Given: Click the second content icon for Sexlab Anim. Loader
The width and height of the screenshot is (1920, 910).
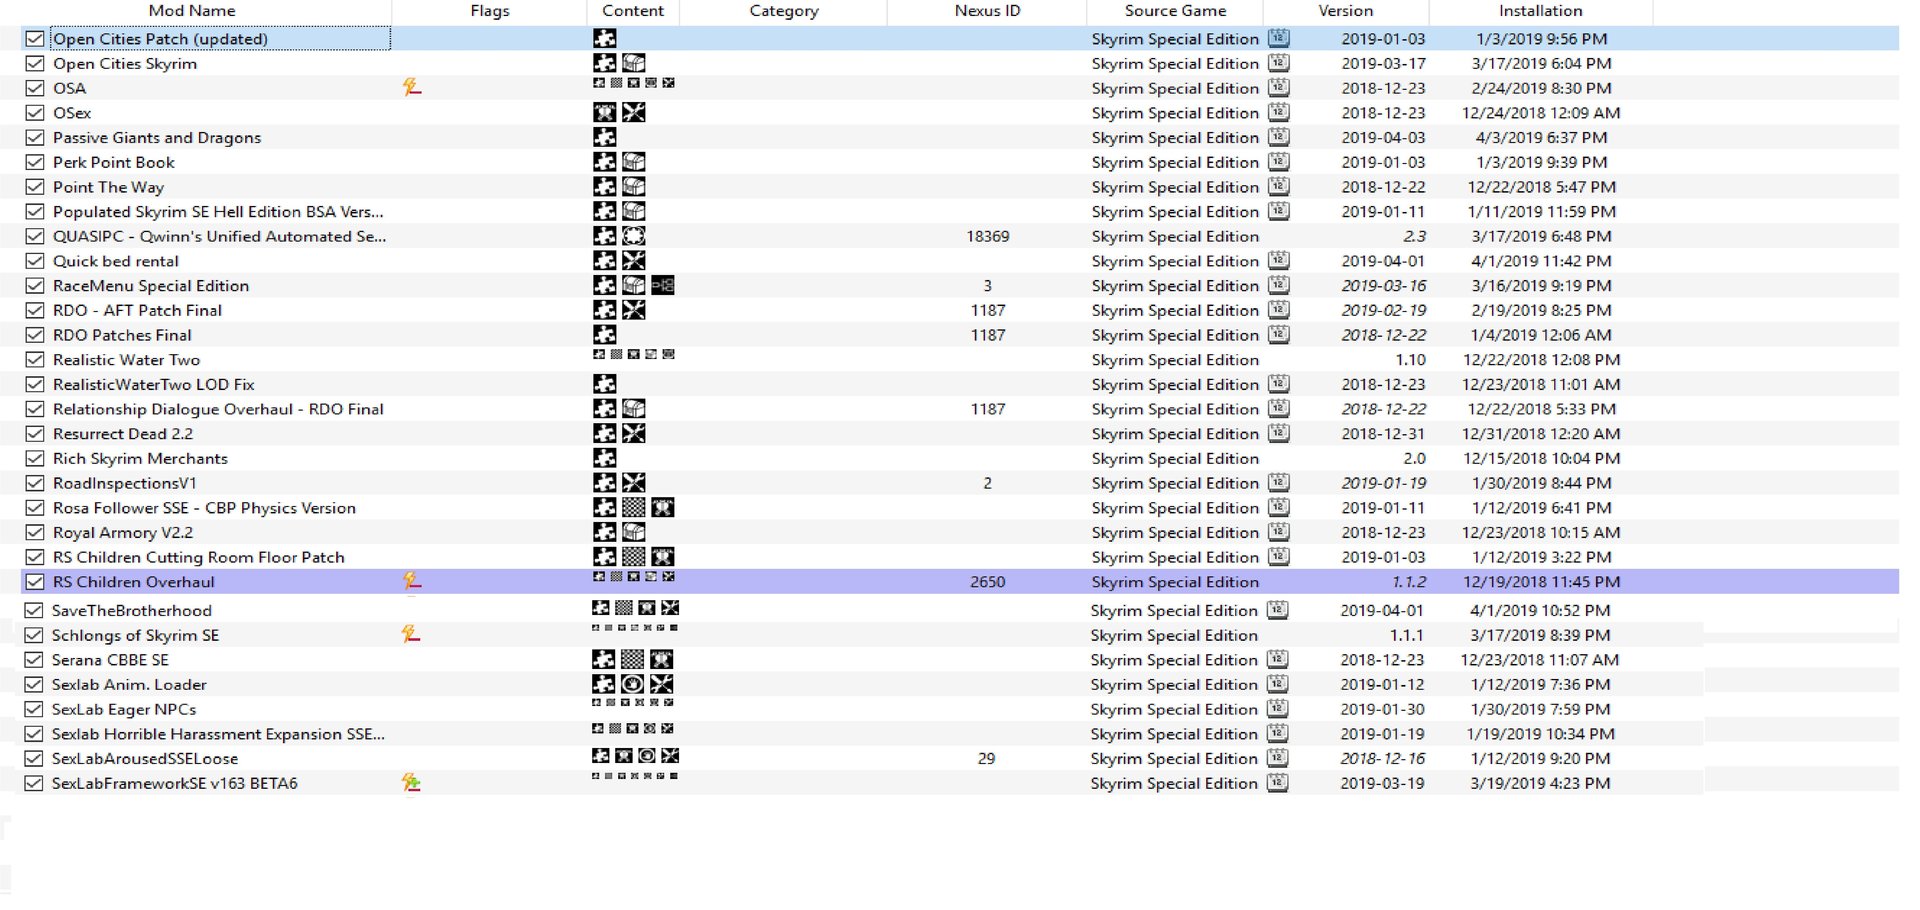Looking at the screenshot, I should click(x=632, y=684).
